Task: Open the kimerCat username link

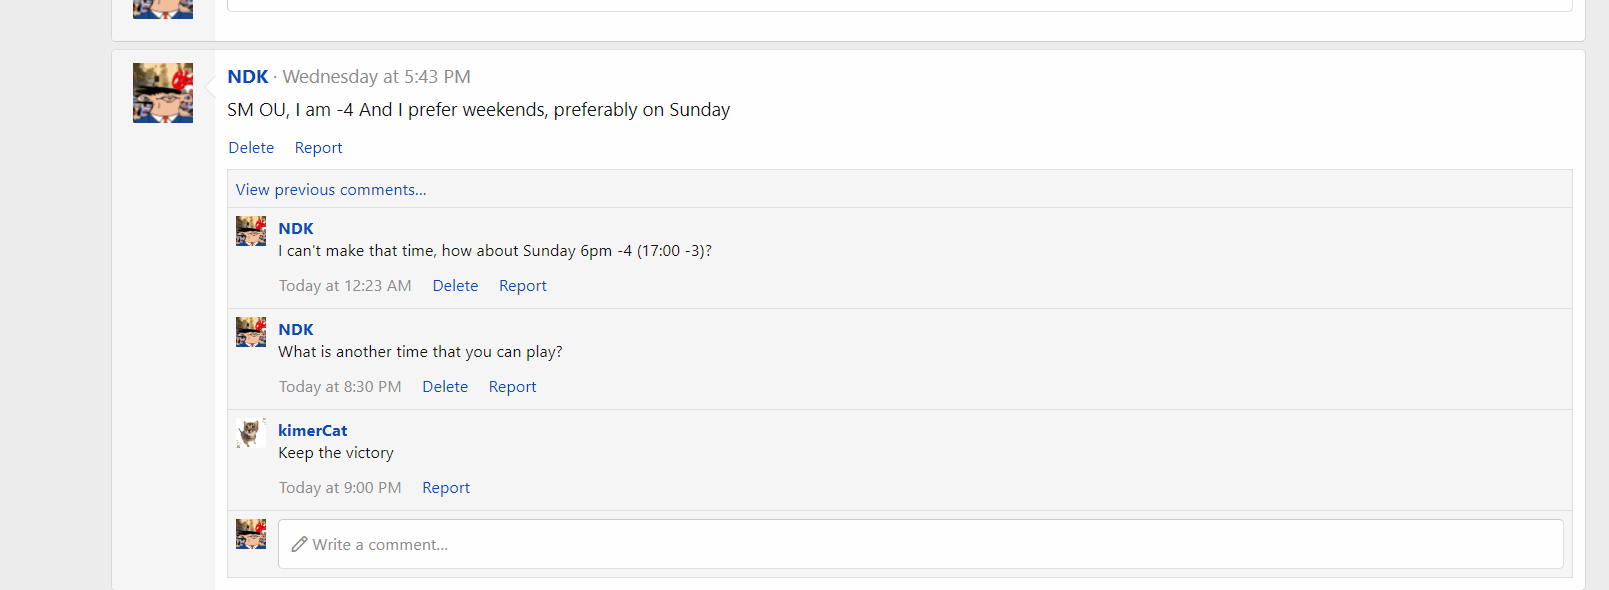Action: pyautogui.click(x=313, y=431)
